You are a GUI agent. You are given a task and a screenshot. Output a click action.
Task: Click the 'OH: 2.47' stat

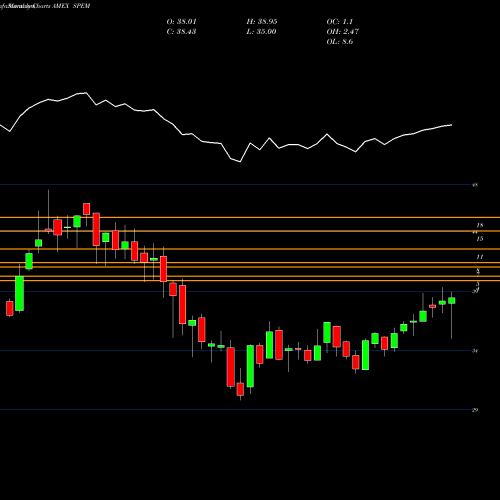click(343, 32)
